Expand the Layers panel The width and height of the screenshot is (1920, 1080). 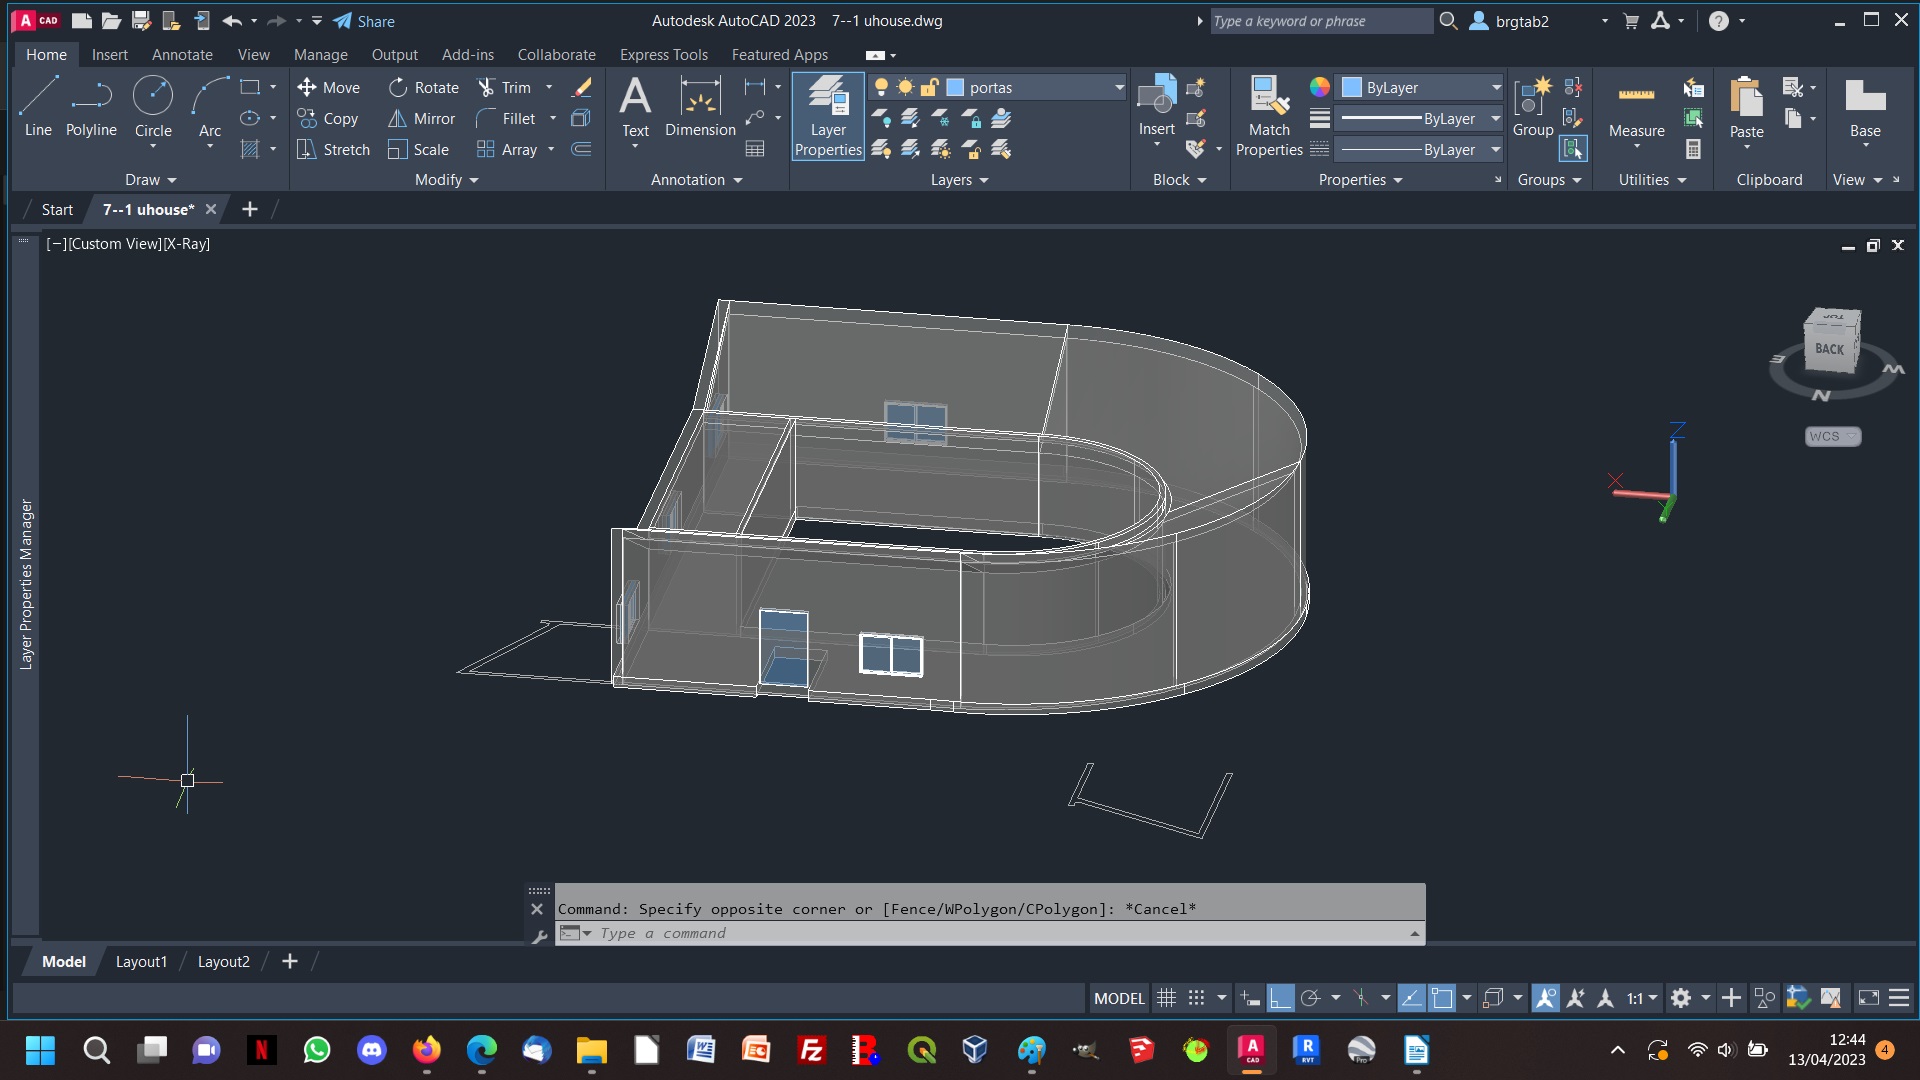[959, 180]
